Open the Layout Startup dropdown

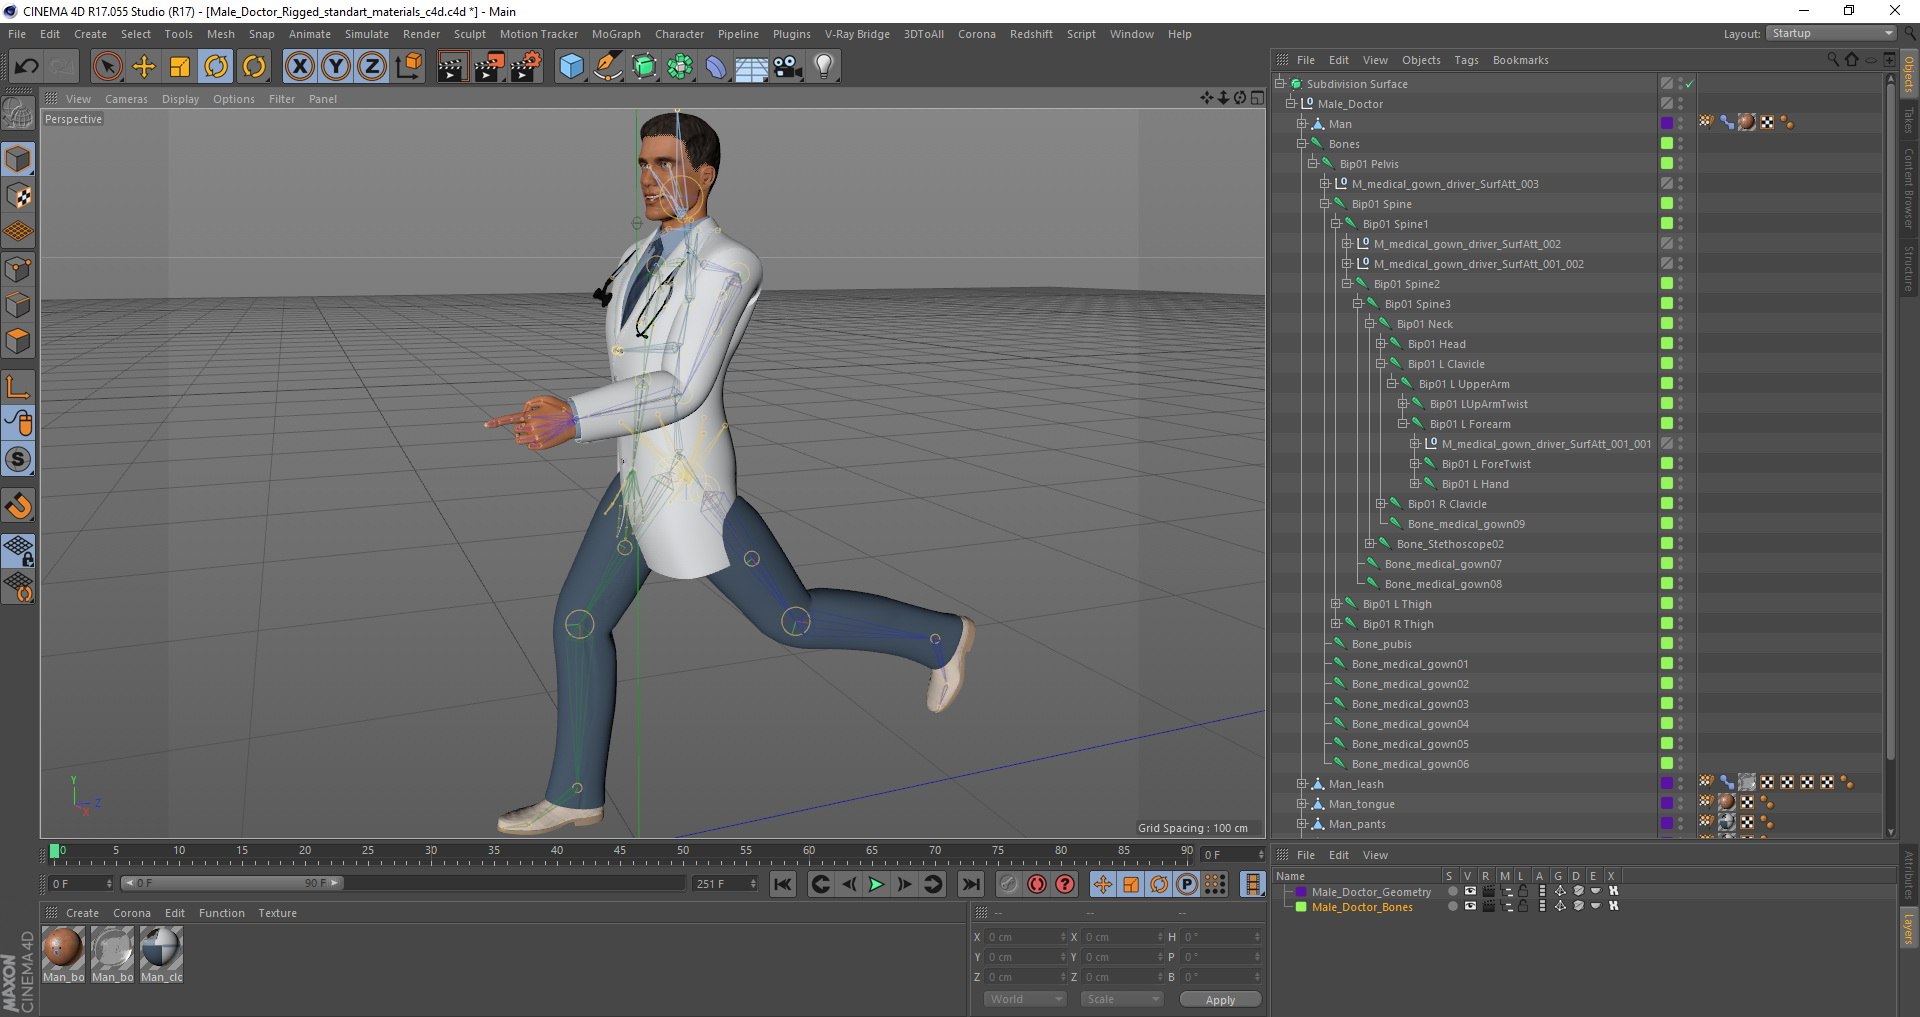pyautogui.click(x=1831, y=33)
